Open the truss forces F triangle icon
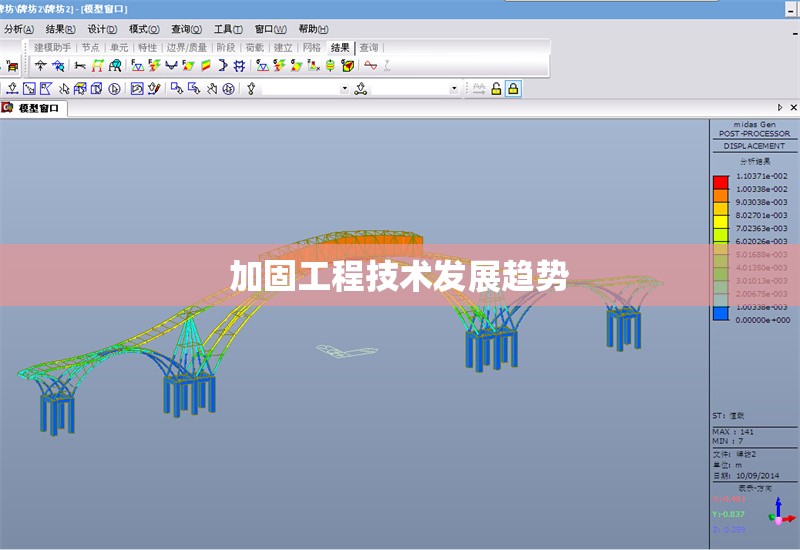 click(x=137, y=65)
